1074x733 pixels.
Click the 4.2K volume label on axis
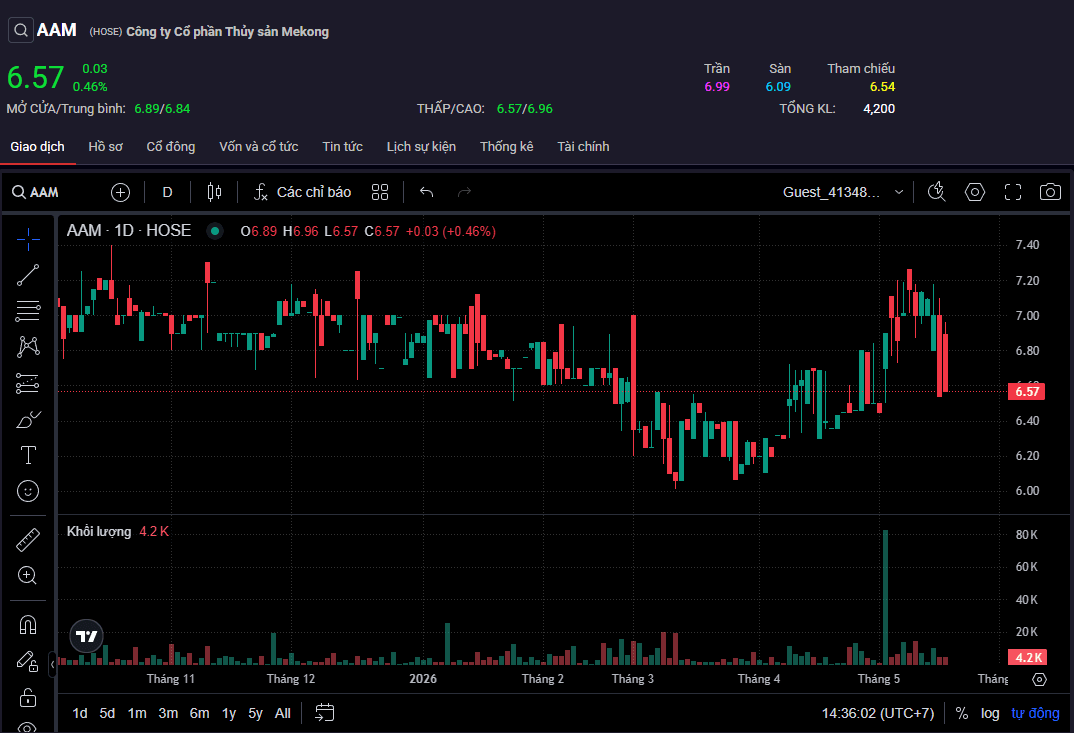(x=1027, y=658)
